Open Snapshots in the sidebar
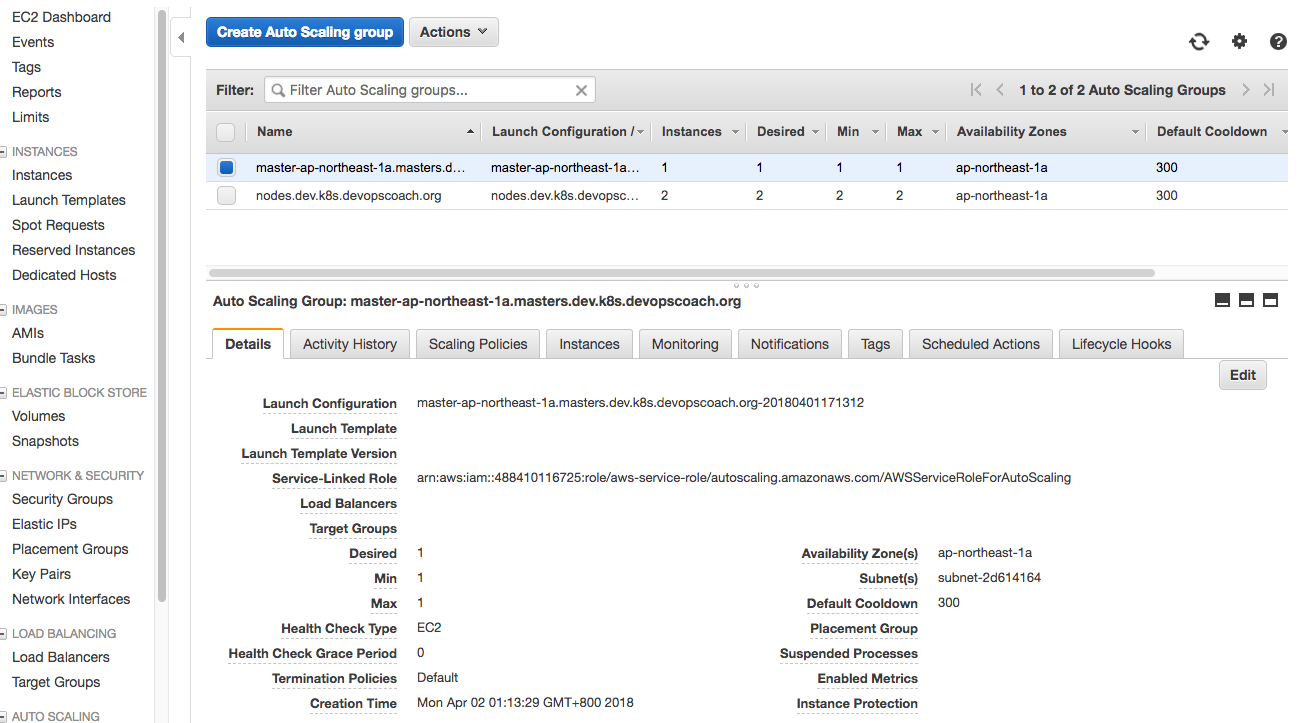Screen dimensions: 1301x723 coord(45,441)
